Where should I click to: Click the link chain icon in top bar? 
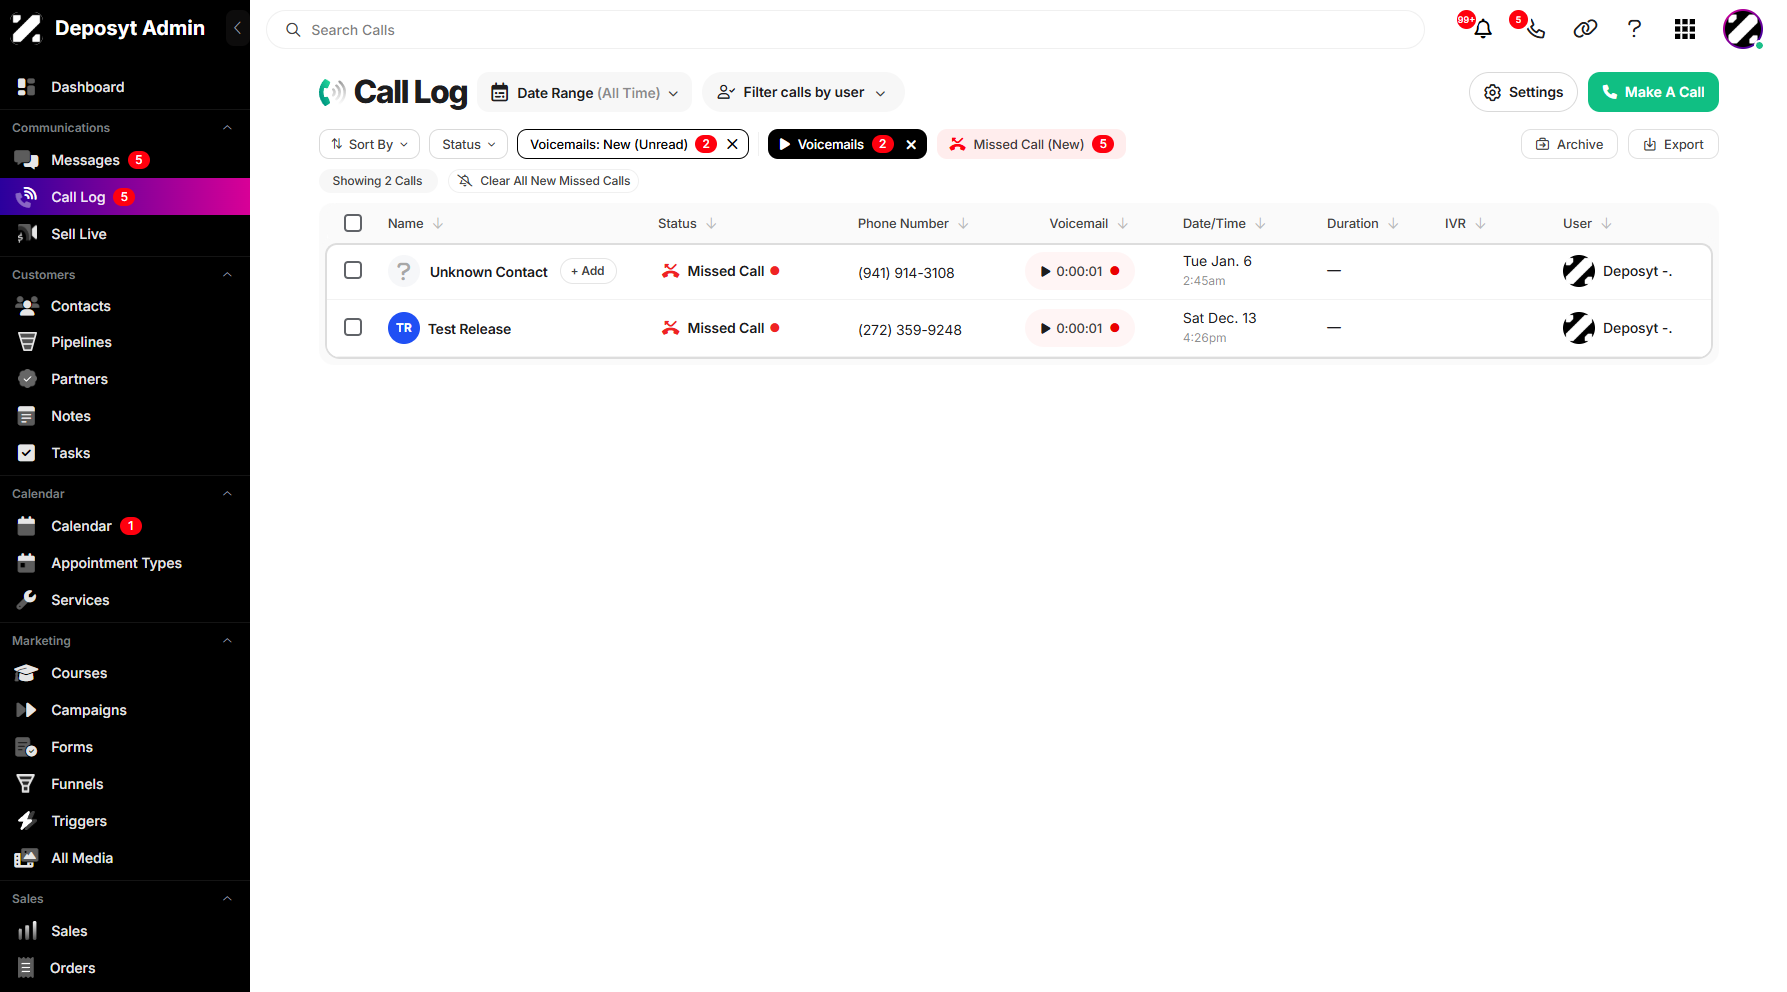coord(1585,29)
